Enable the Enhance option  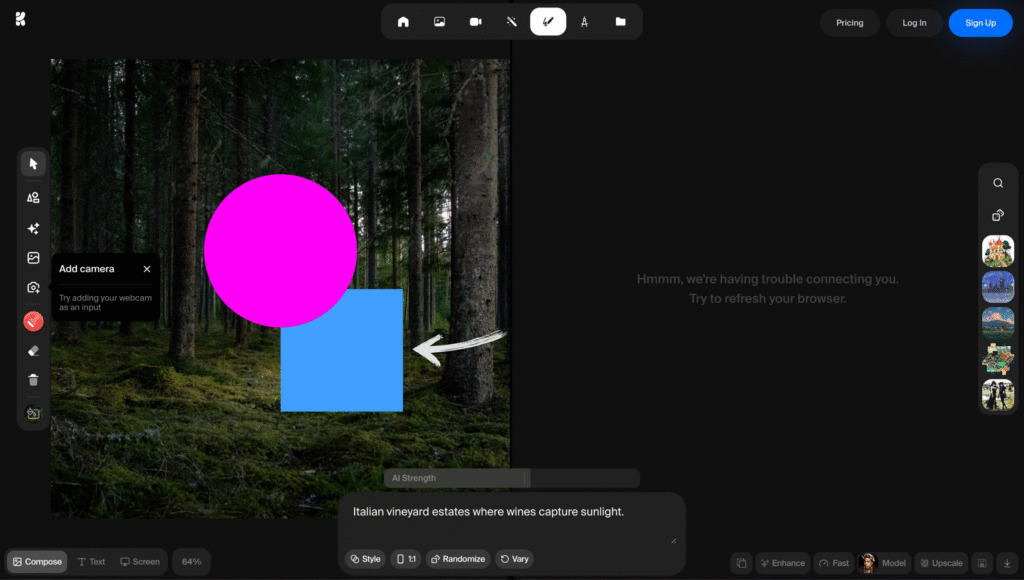pyautogui.click(x=783, y=562)
